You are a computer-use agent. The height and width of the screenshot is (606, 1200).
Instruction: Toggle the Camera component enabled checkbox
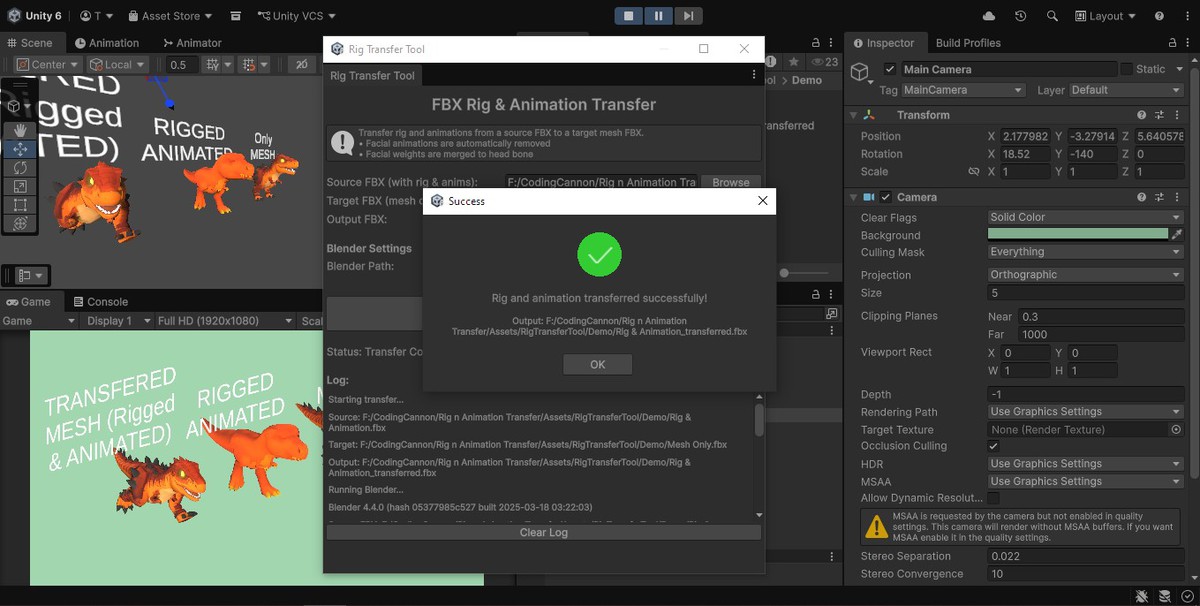tap(886, 197)
